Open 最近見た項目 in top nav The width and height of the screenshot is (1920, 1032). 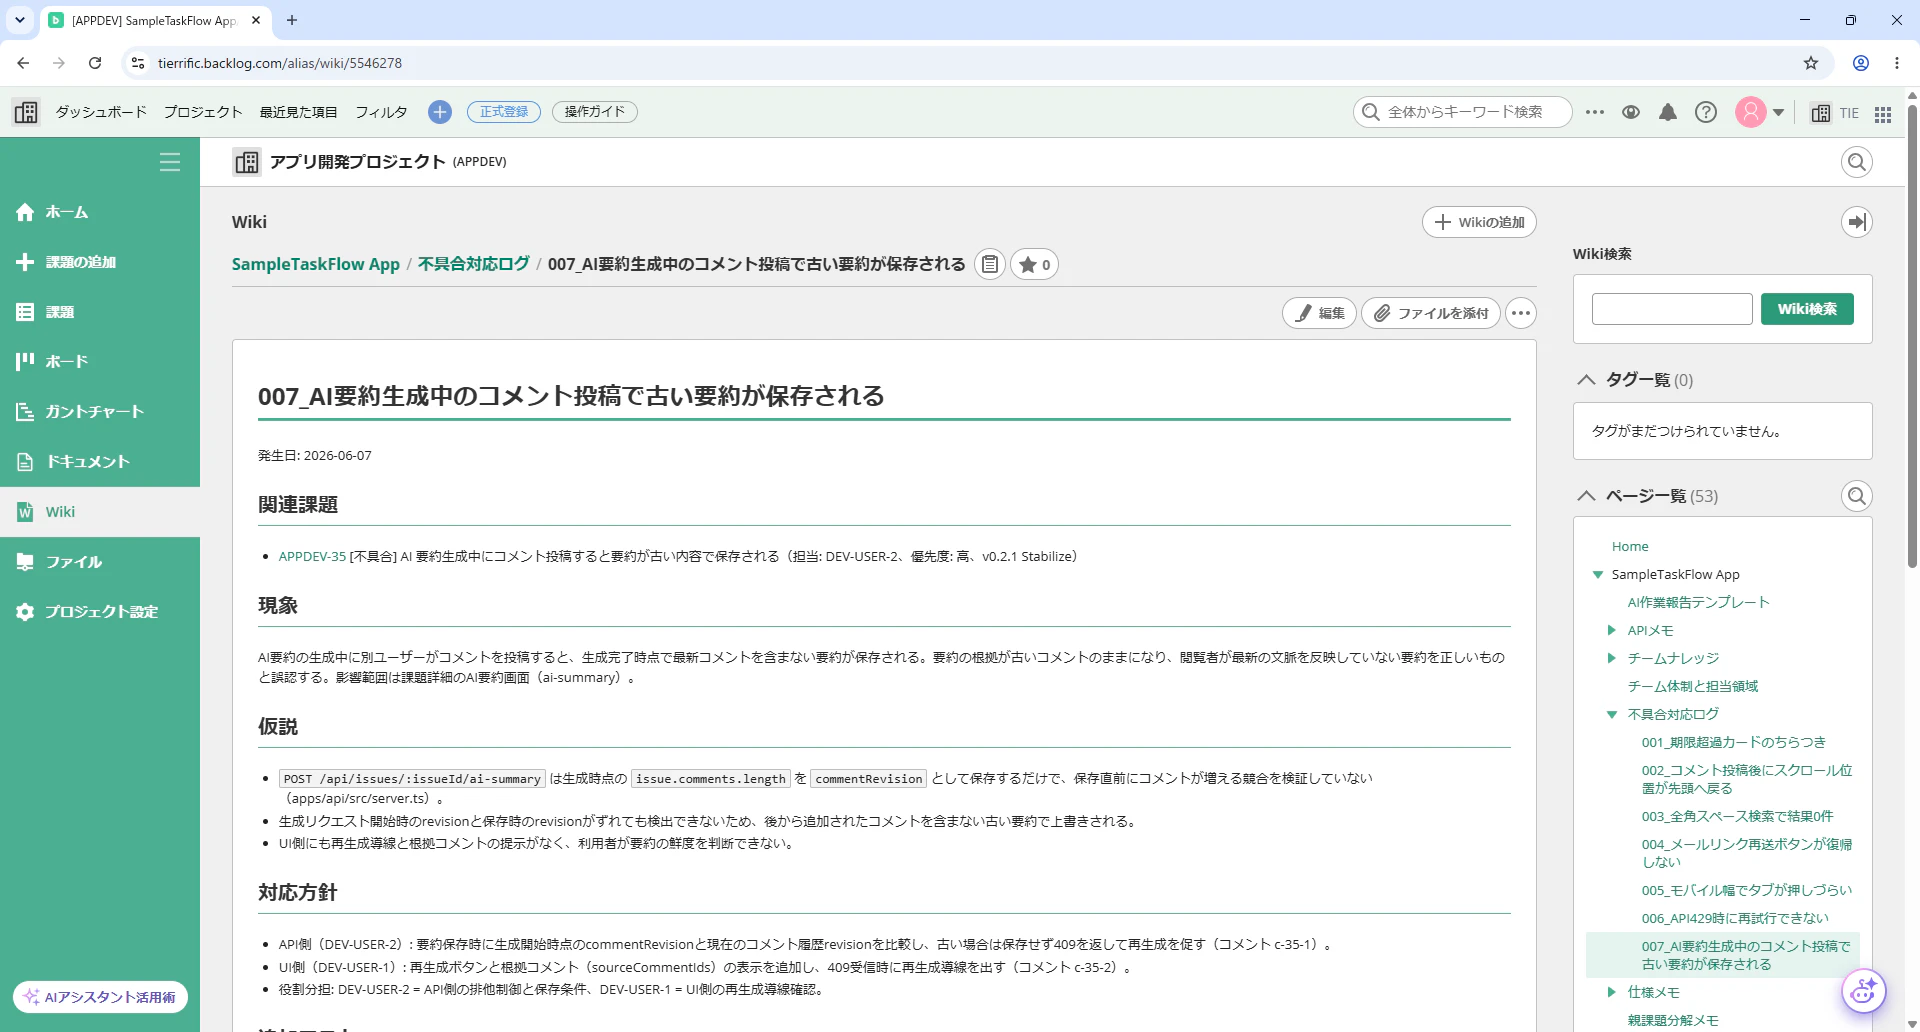298,112
